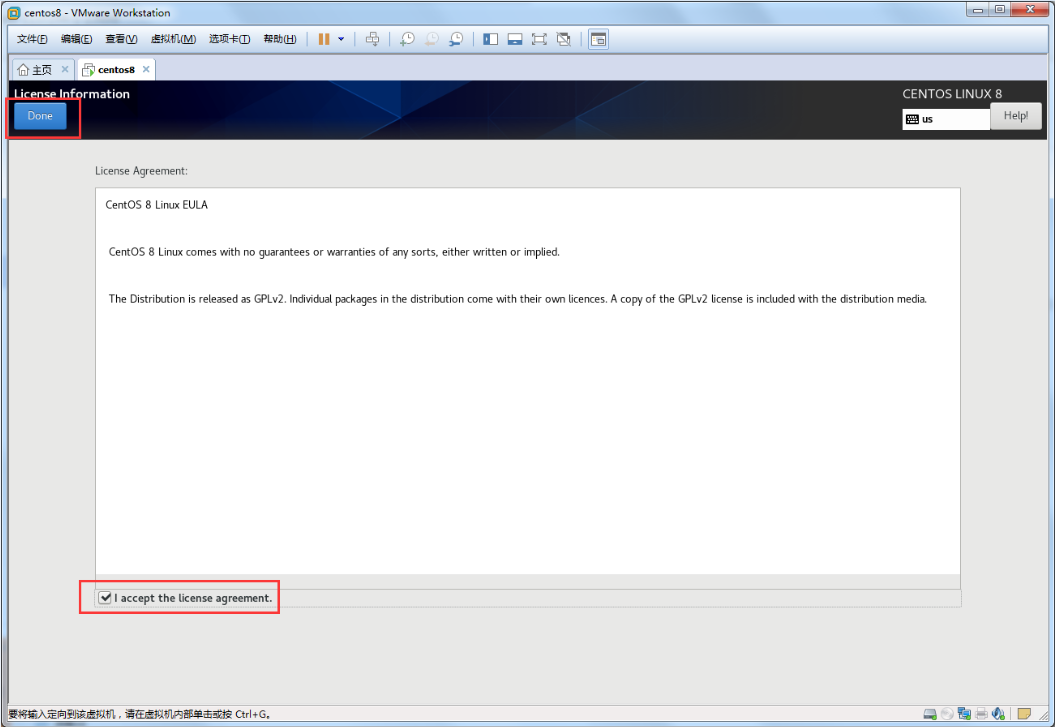Screen dimensions: 1055x727
Task: Click the network adapter status icon
Action: [964, 713]
